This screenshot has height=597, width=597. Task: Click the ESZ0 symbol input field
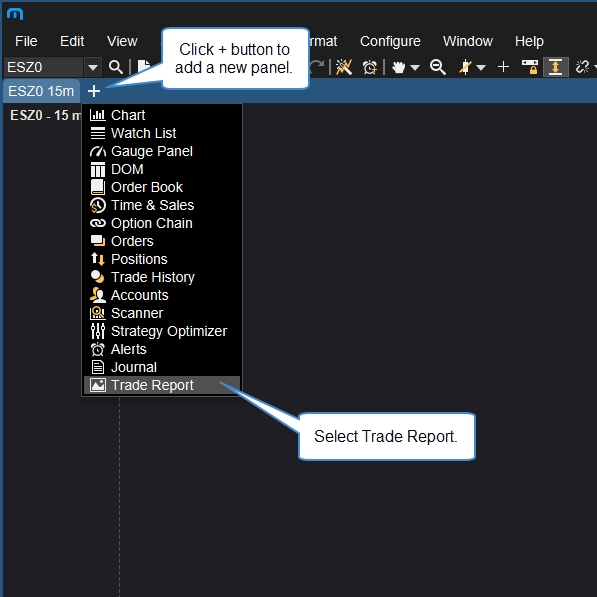tap(43, 67)
